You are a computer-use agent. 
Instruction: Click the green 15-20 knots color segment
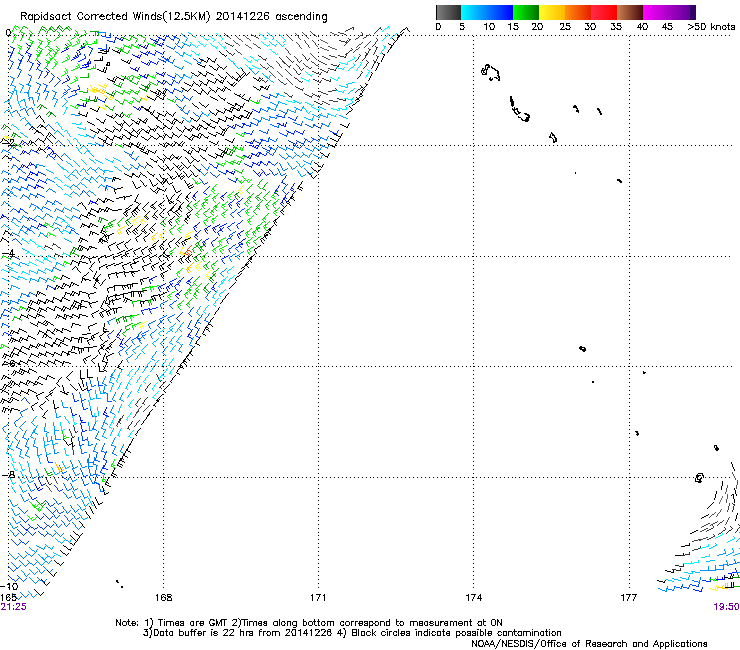(526, 12)
